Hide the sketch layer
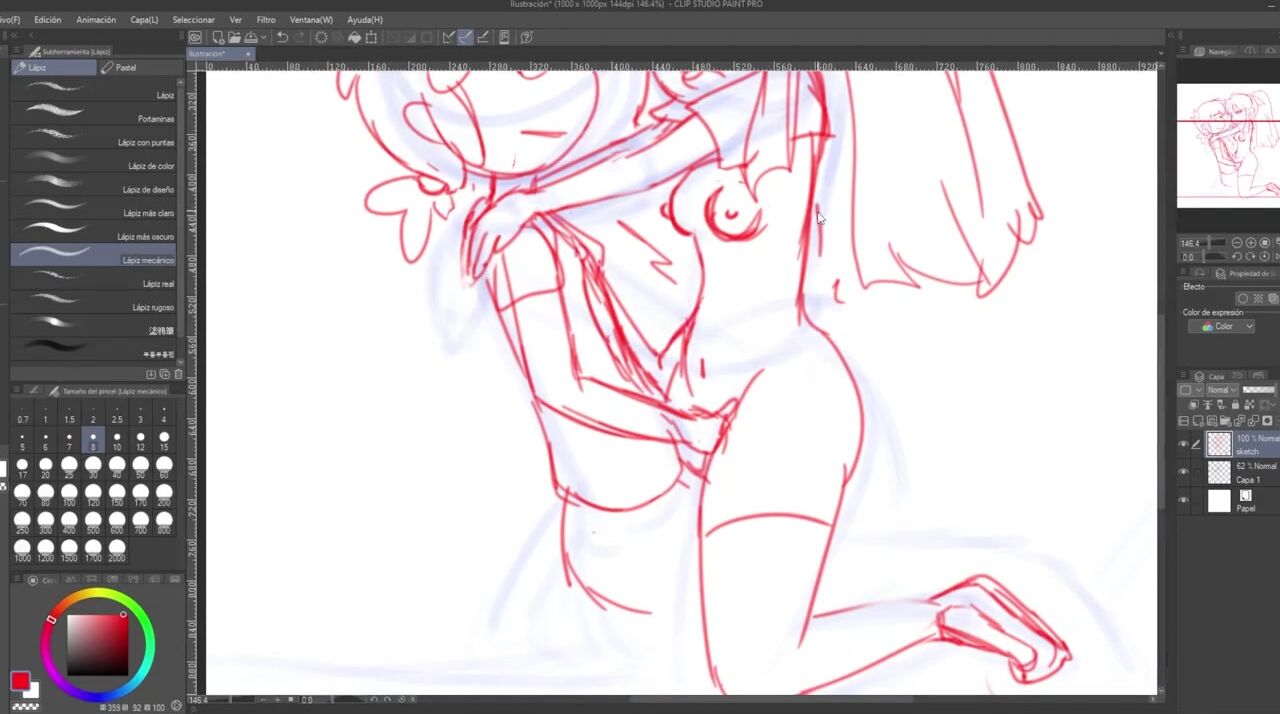This screenshot has width=1280, height=714. (x=1183, y=444)
